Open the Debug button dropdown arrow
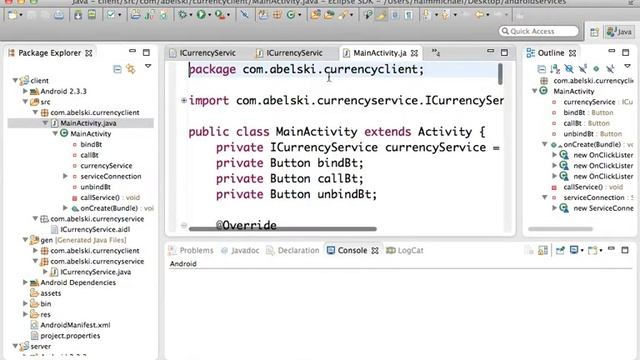The height and width of the screenshot is (360, 640). click(x=191, y=16)
